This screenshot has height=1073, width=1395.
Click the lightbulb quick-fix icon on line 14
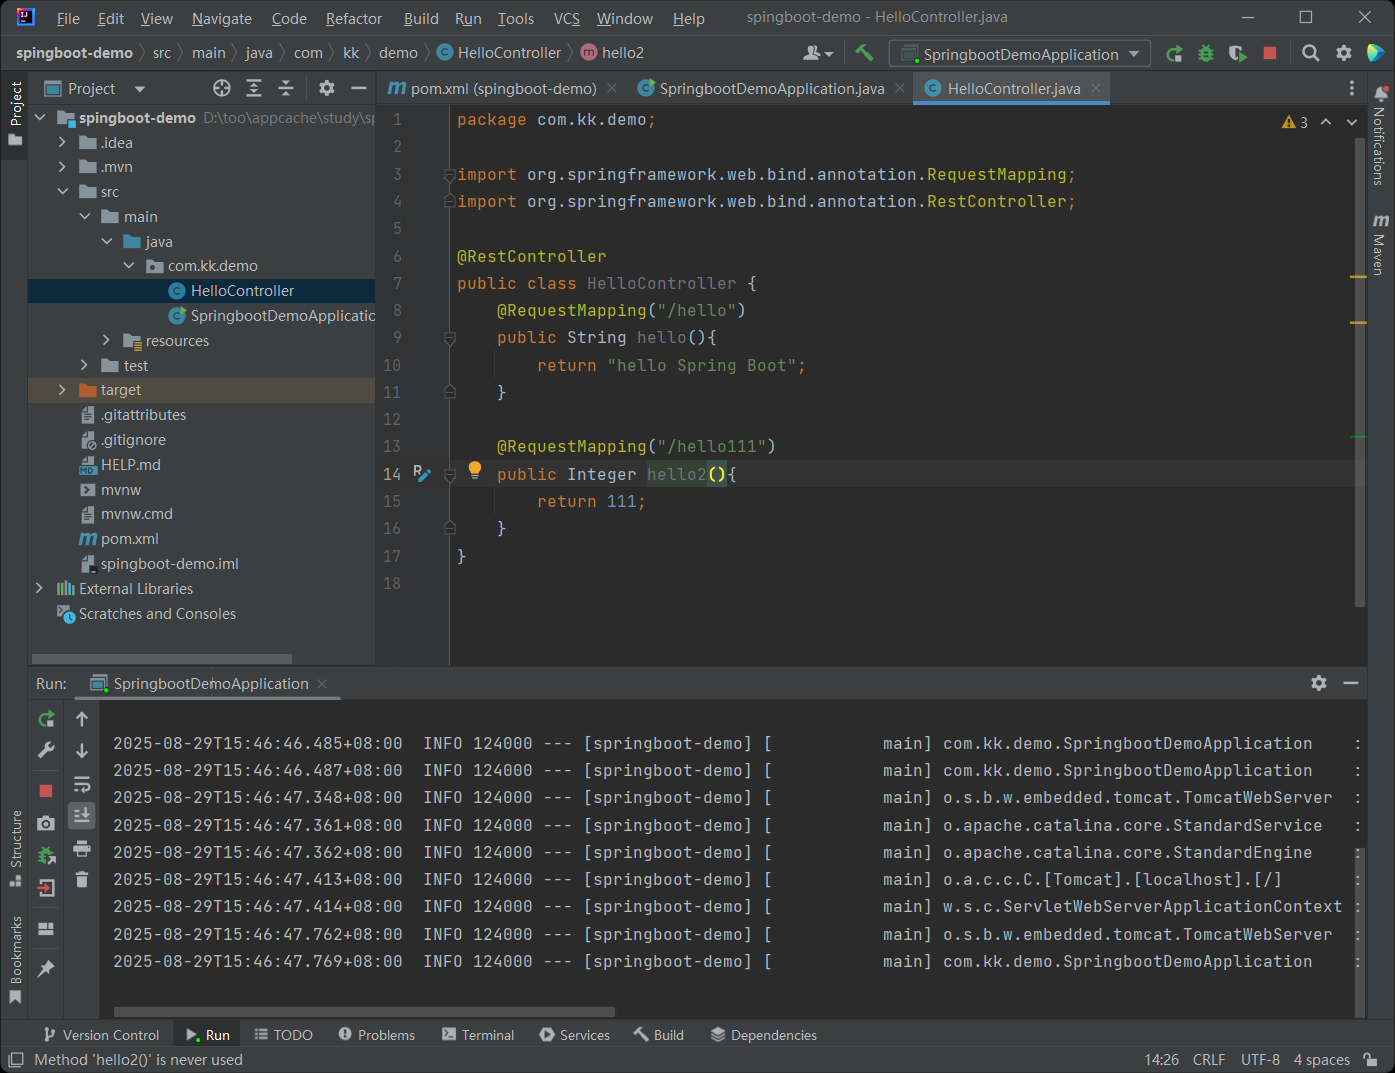click(x=475, y=469)
